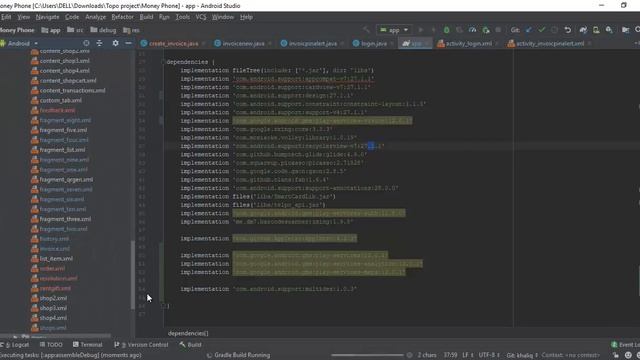Image resolution: width=640 pixels, height=360 pixels.
Task: Switch to invoicenew.java editor tab
Action: [243, 43]
